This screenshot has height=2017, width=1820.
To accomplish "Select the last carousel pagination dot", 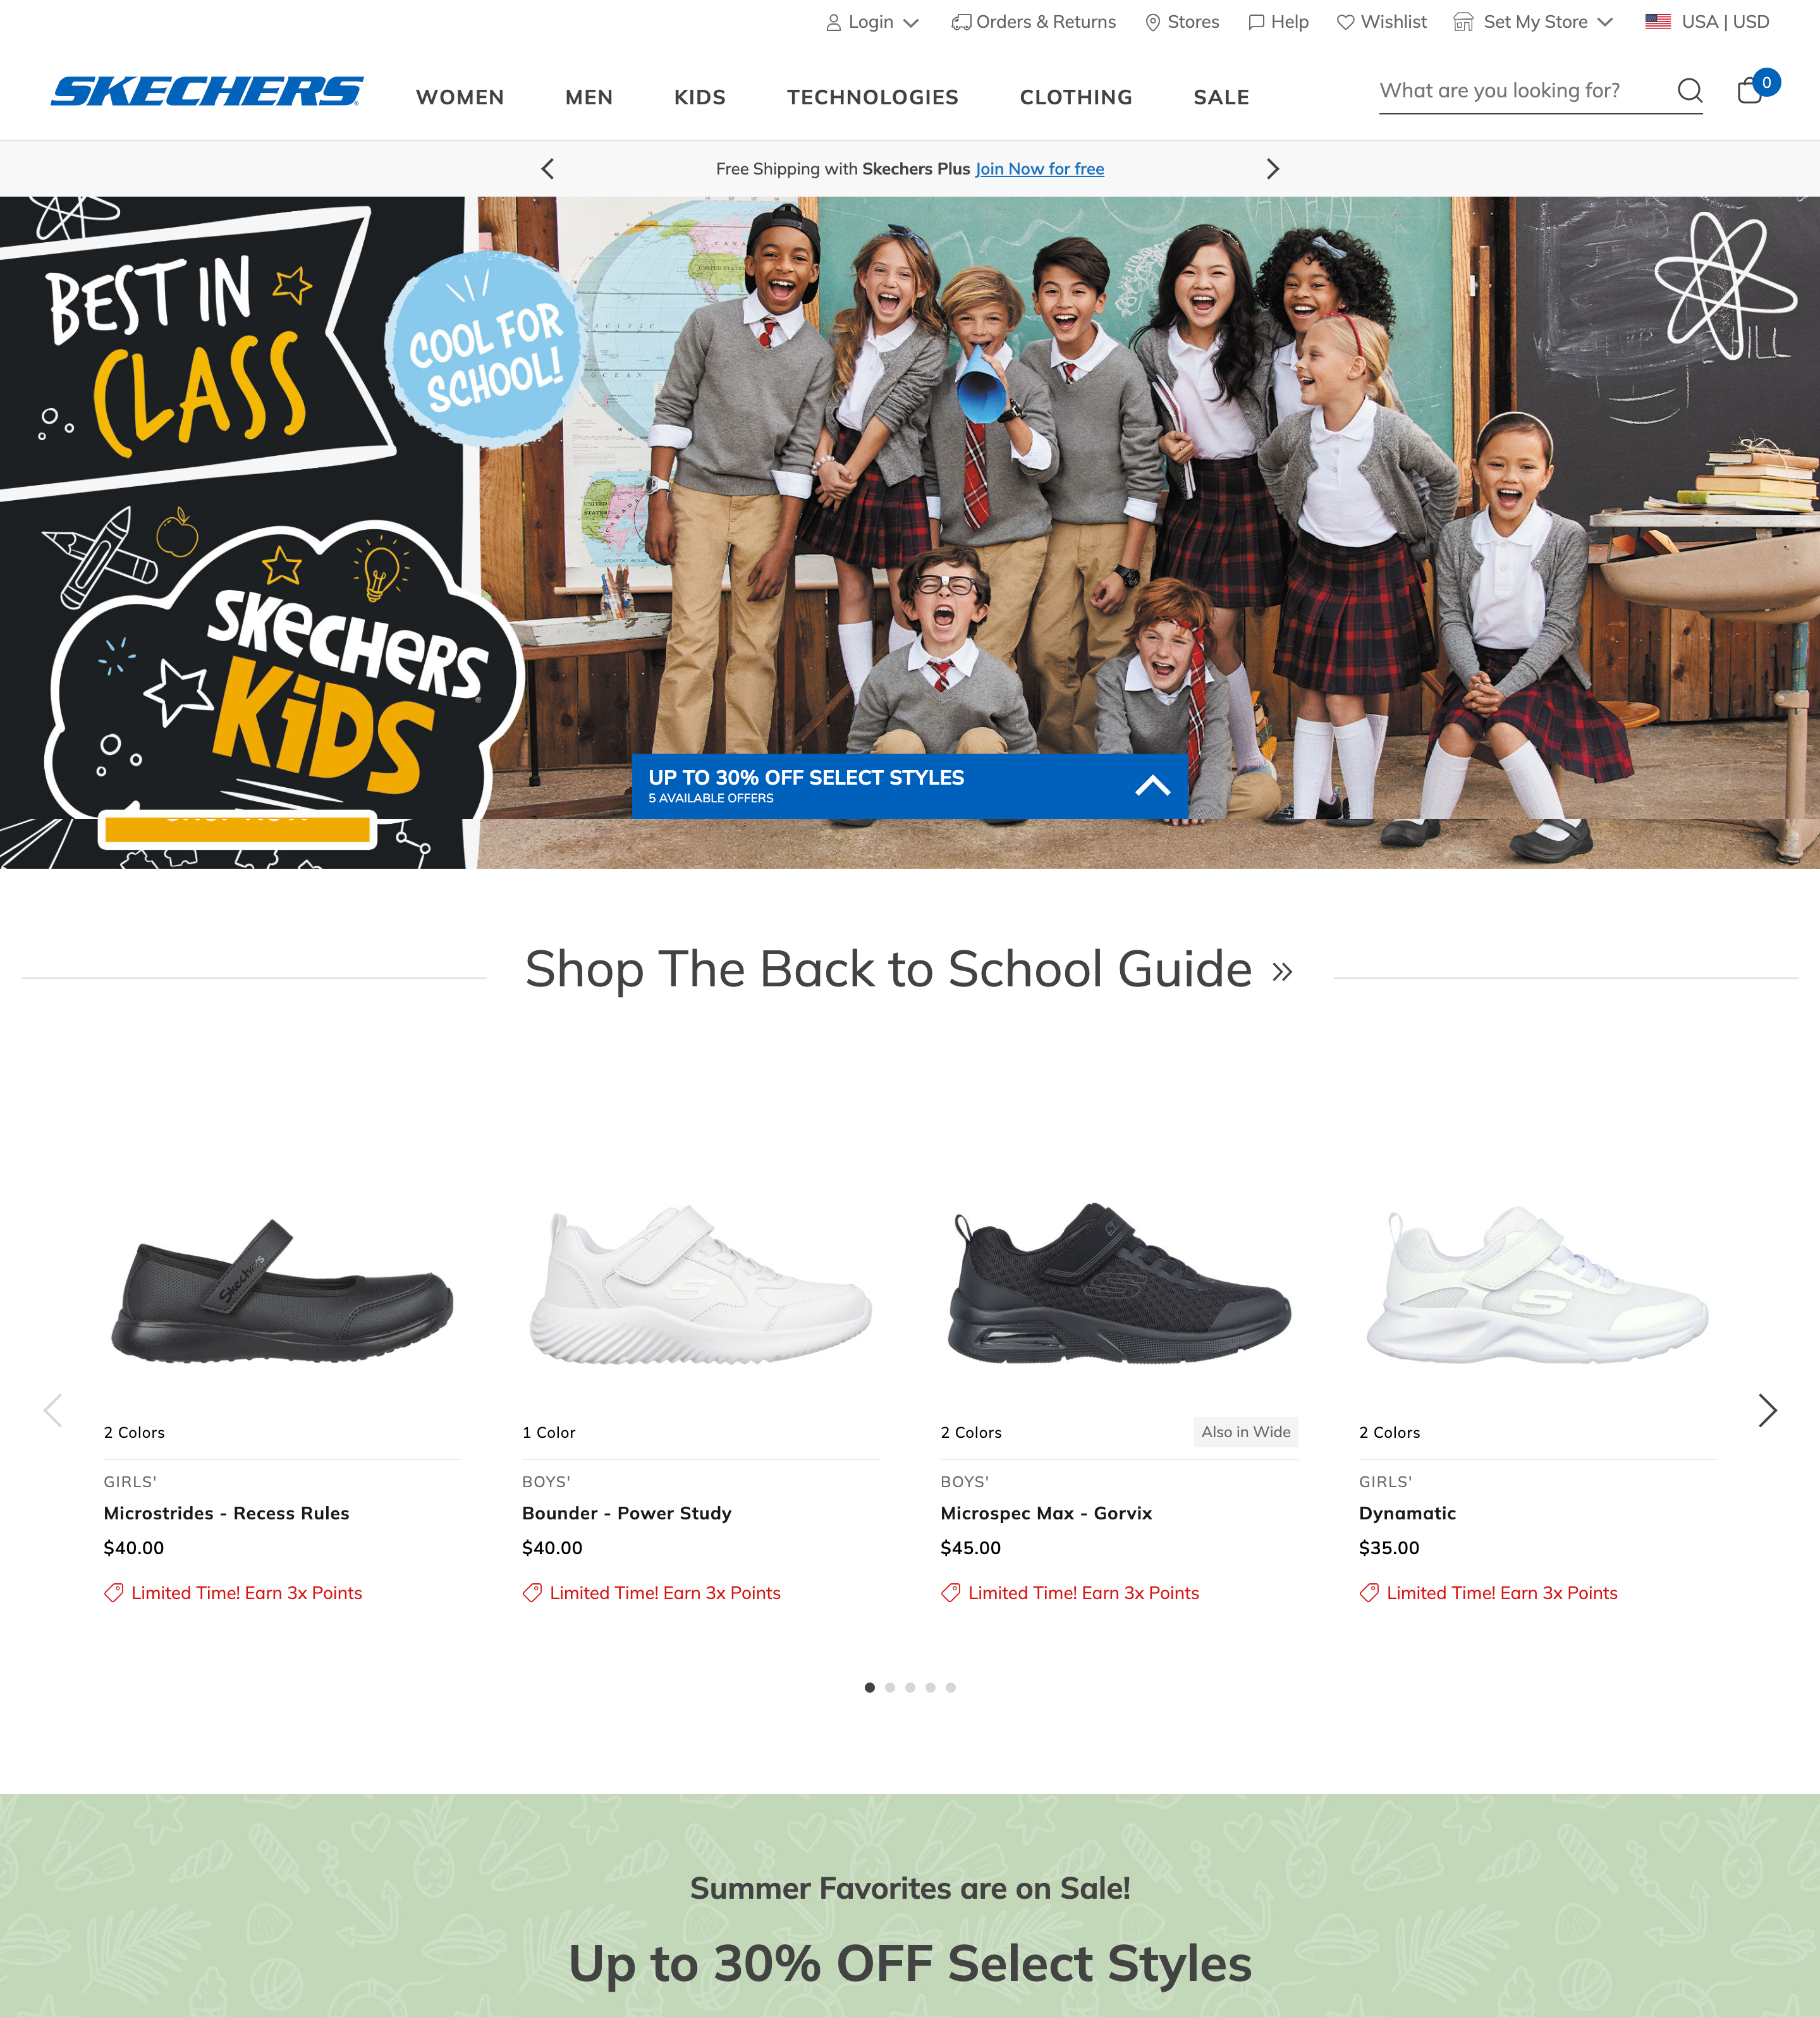I will click(x=950, y=1687).
